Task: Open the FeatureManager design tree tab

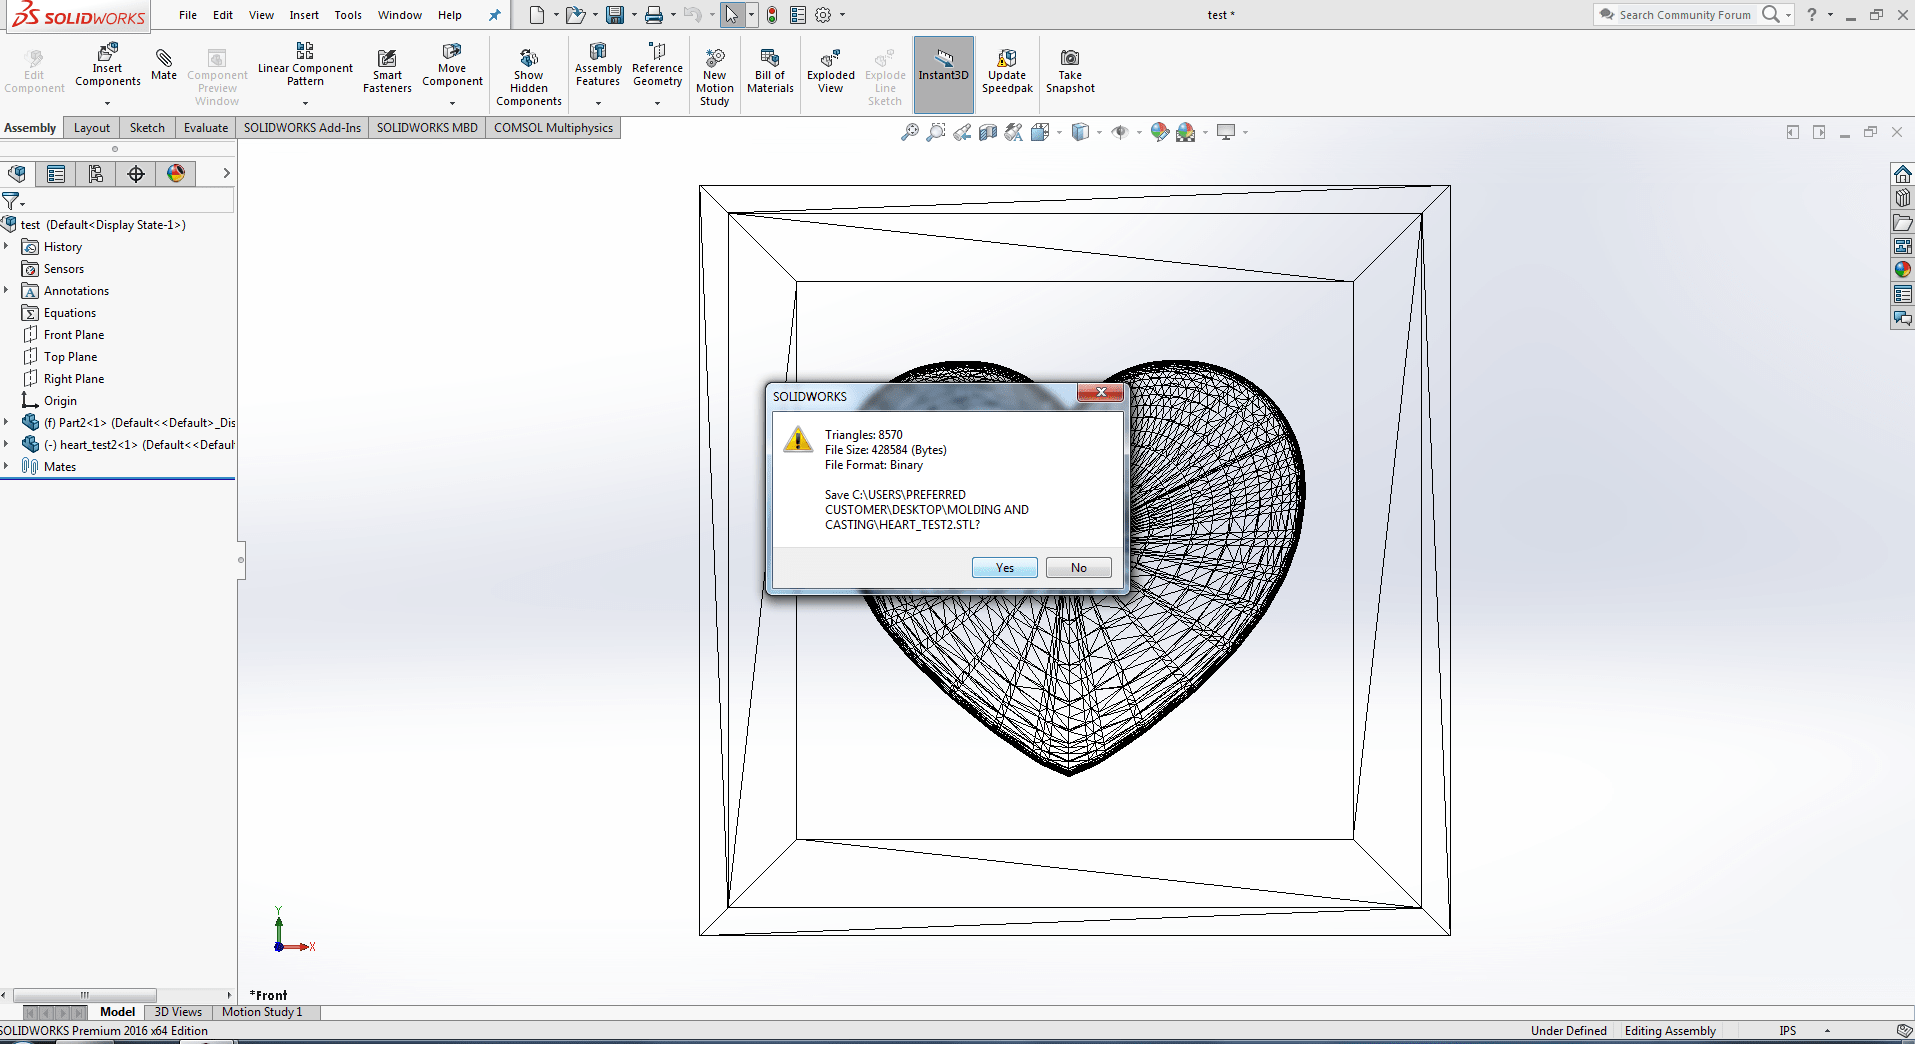Action: (17, 173)
